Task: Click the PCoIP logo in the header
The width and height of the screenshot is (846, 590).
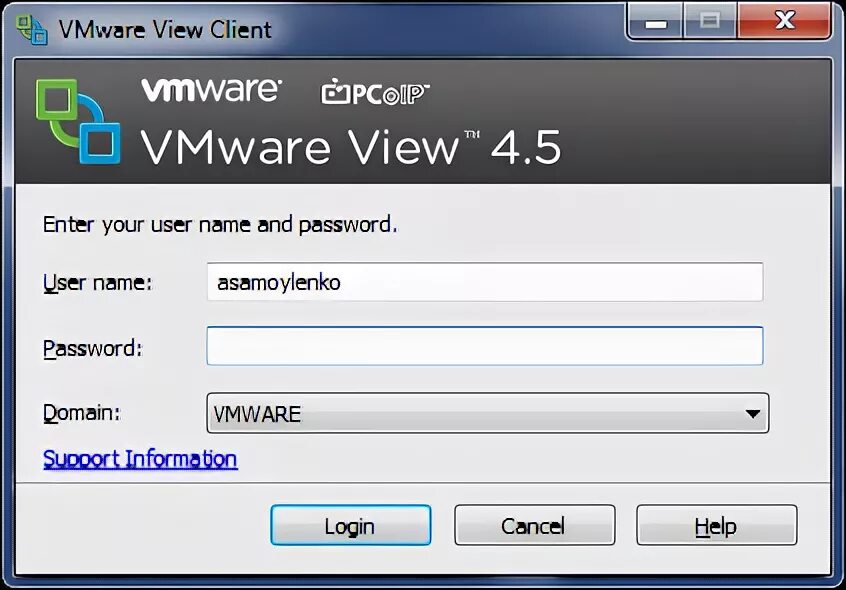Action: click(x=375, y=92)
